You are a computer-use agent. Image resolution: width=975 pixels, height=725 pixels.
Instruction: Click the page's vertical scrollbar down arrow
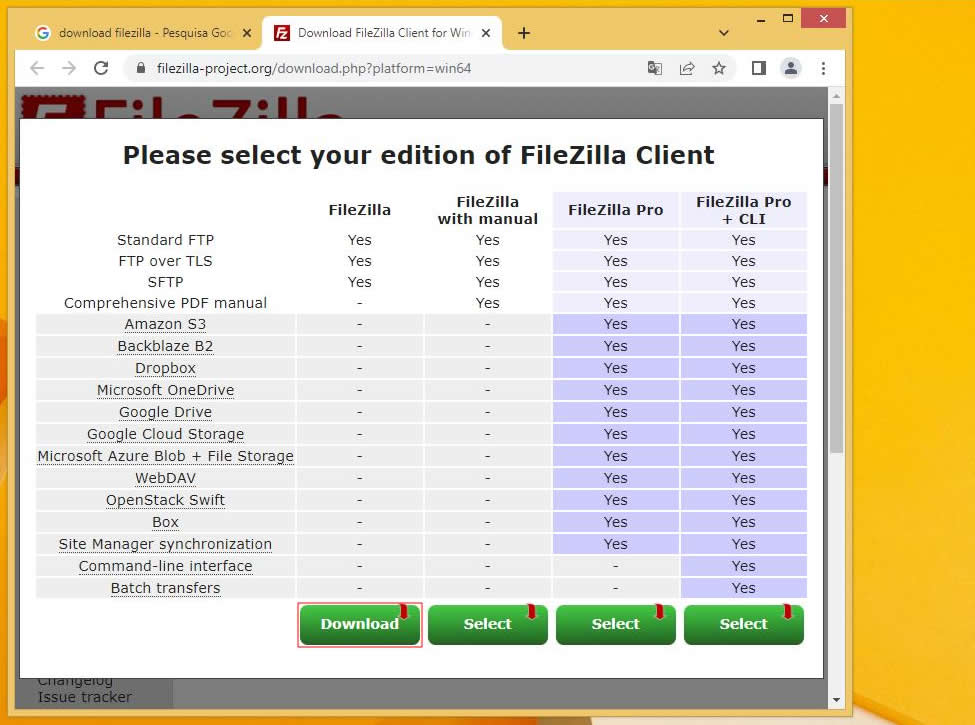click(836, 699)
